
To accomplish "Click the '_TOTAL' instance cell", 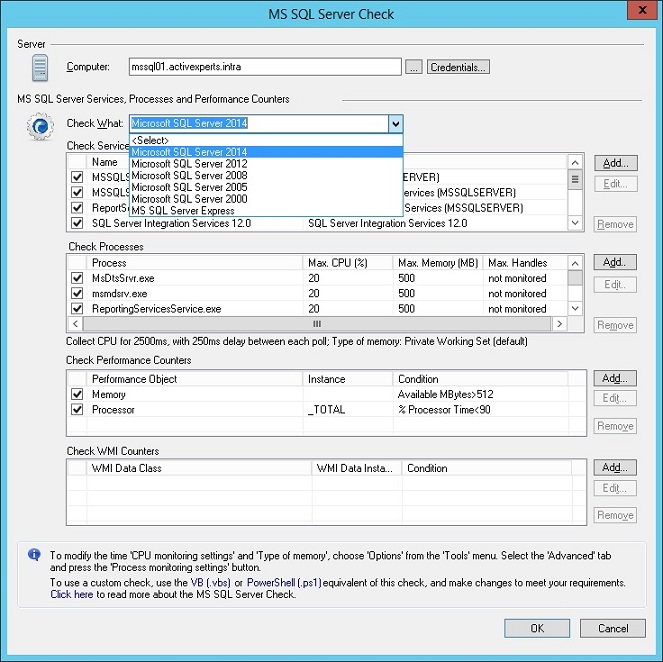I will 326,409.
